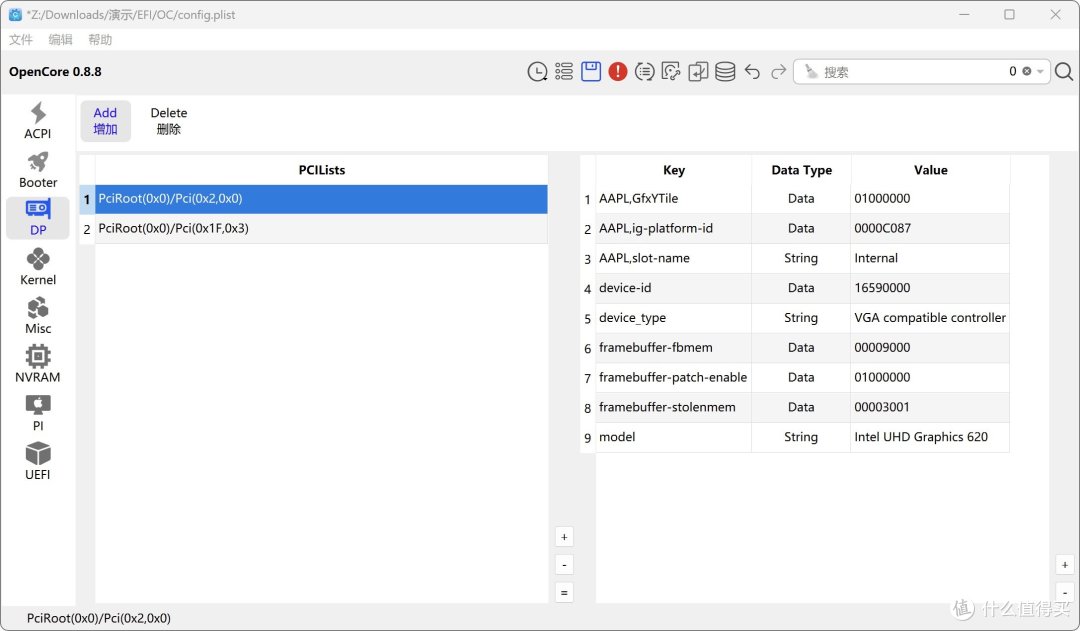Select the framebuffer-patch-enable key cell
Screen dimensions: 1080x631
pos(674,377)
